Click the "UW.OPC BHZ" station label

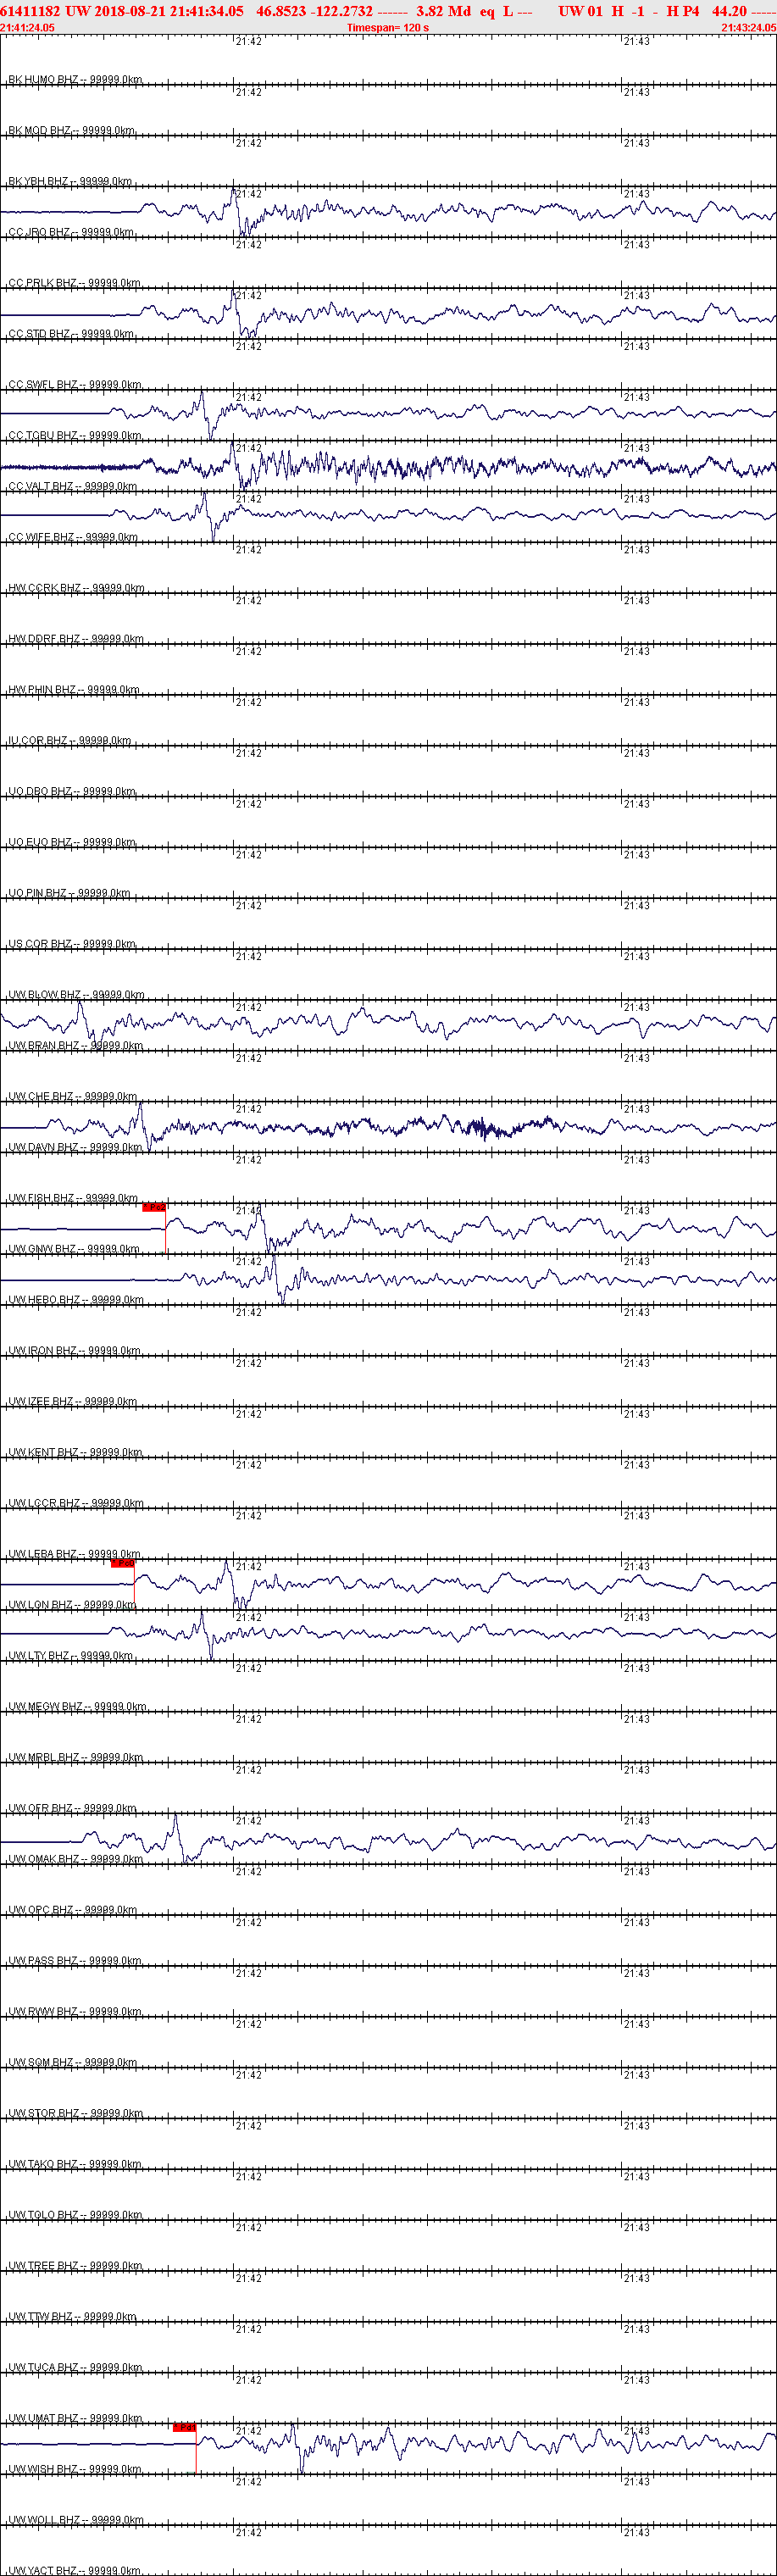41,1910
